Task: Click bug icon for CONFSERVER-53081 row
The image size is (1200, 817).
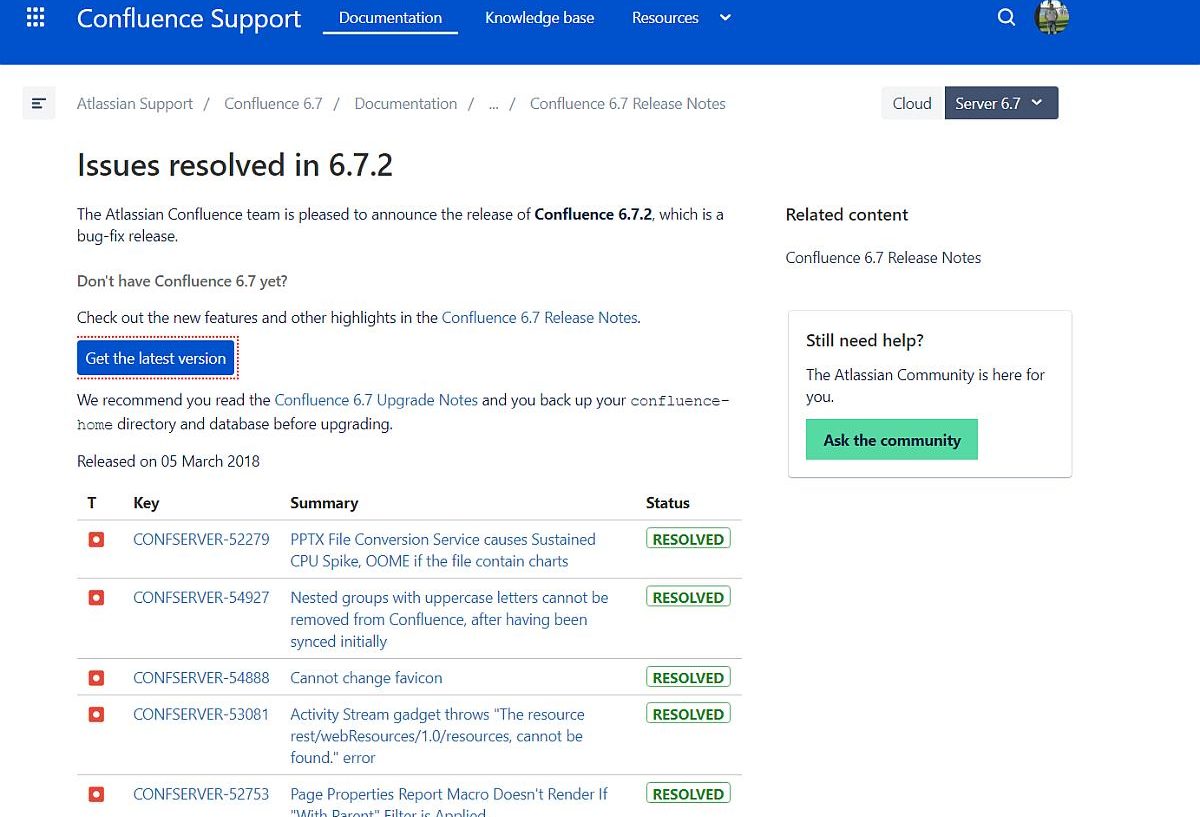Action: point(96,714)
